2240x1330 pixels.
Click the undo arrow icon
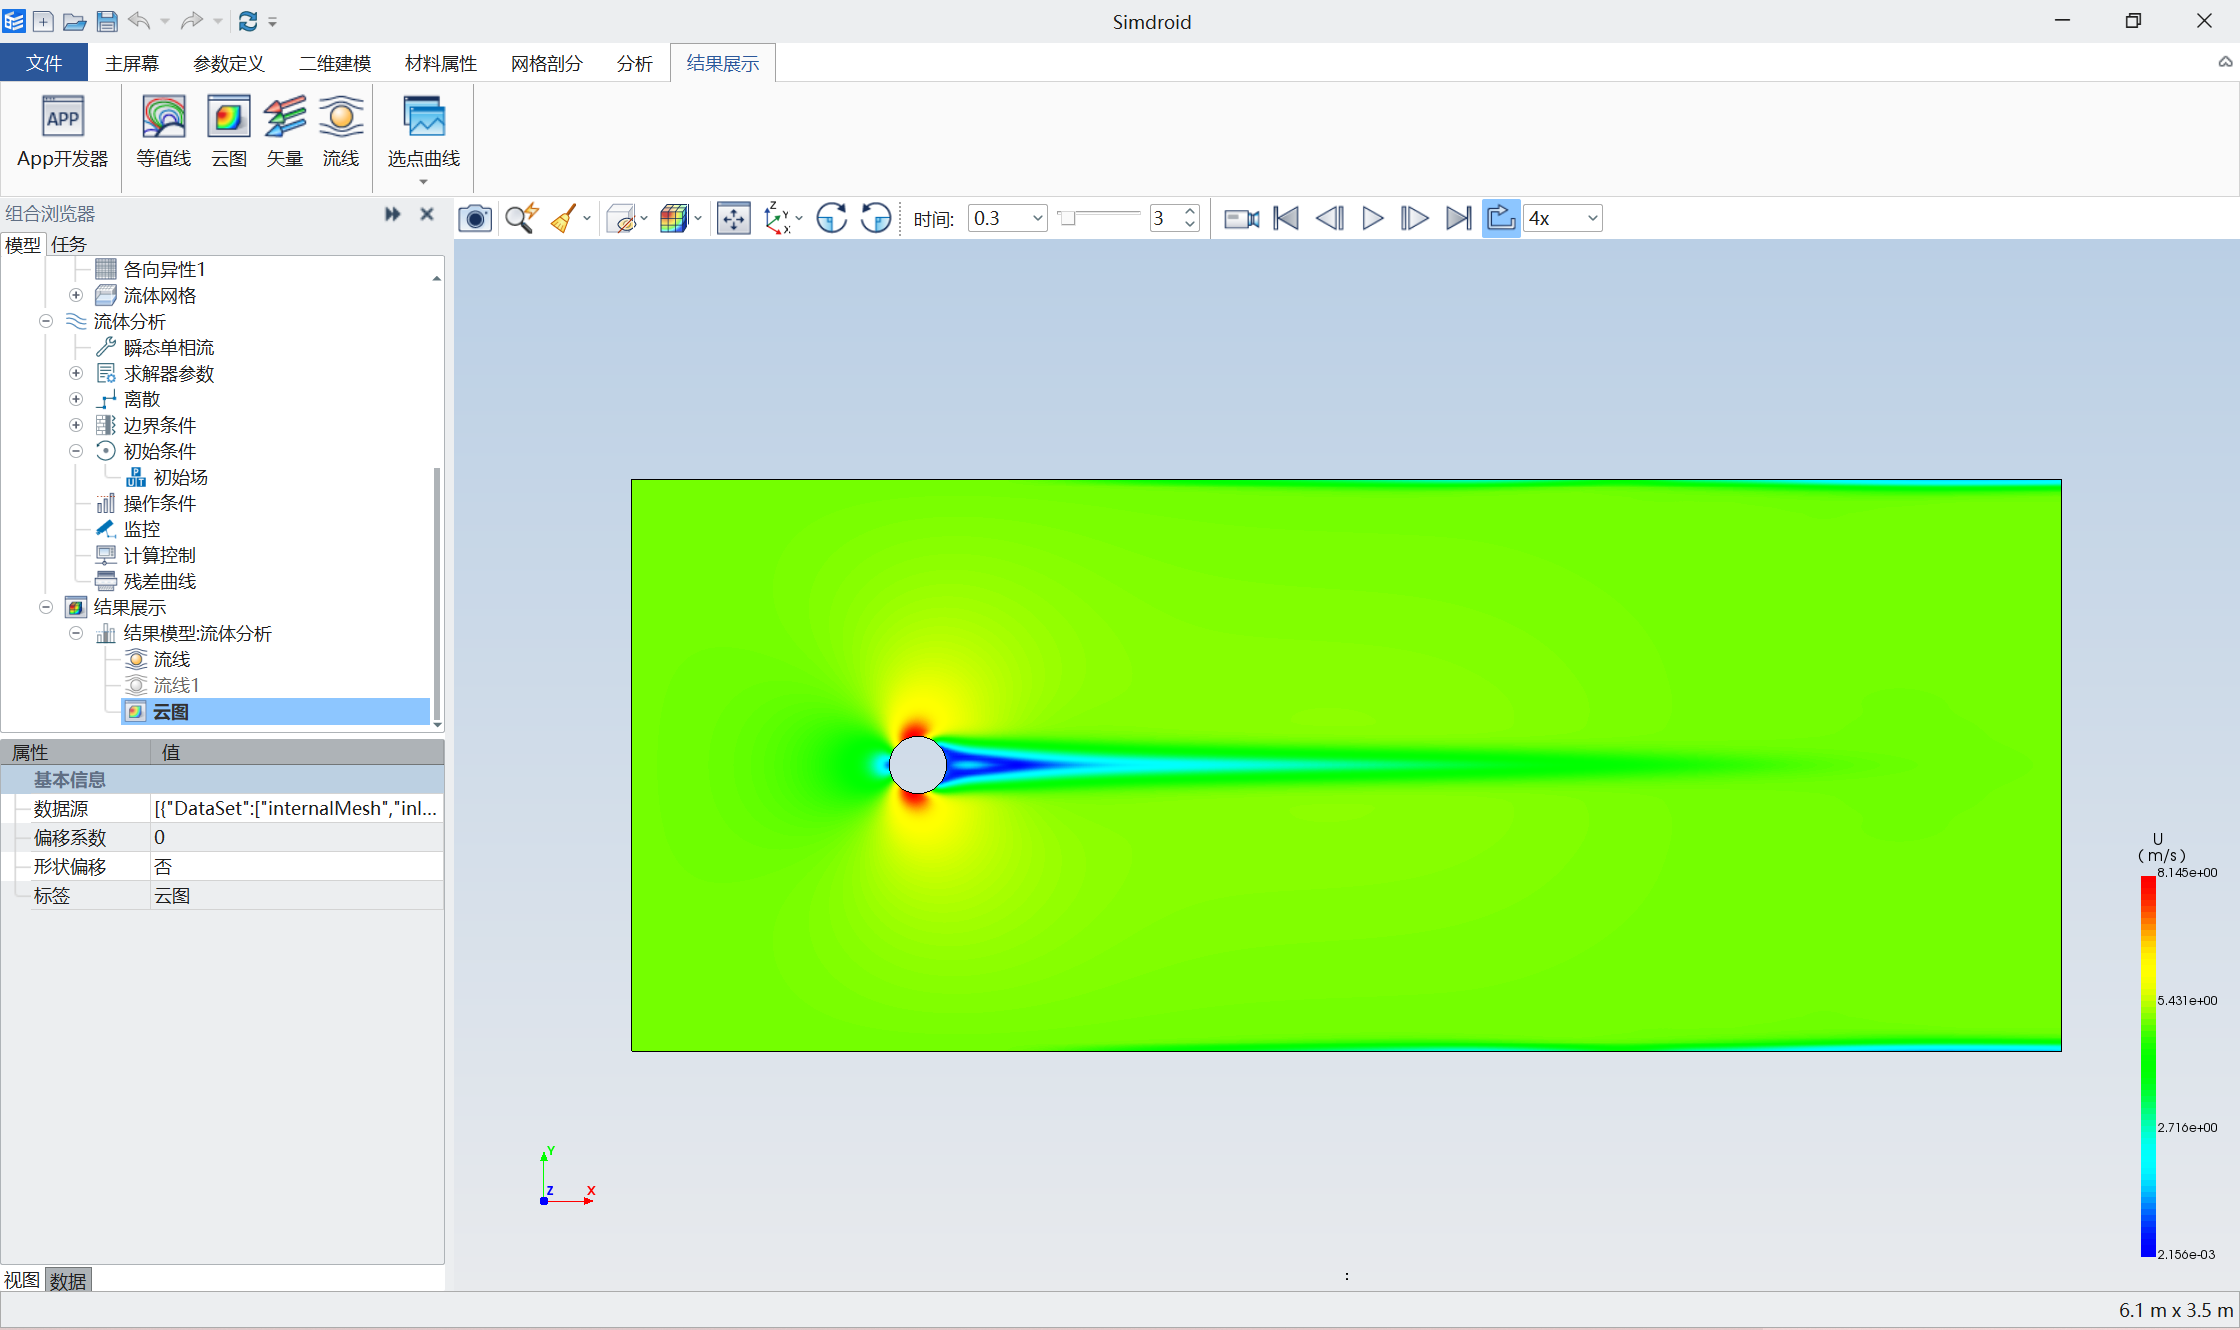(139, 21)
